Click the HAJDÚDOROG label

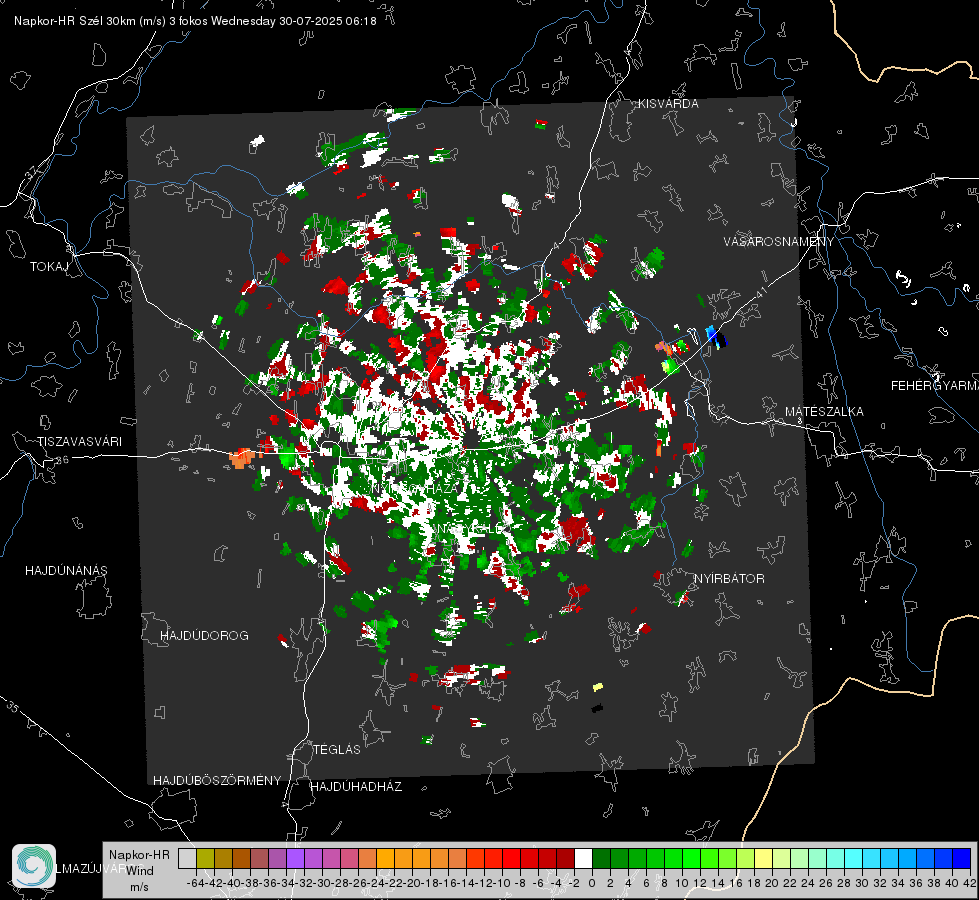[x=204, y=636]
